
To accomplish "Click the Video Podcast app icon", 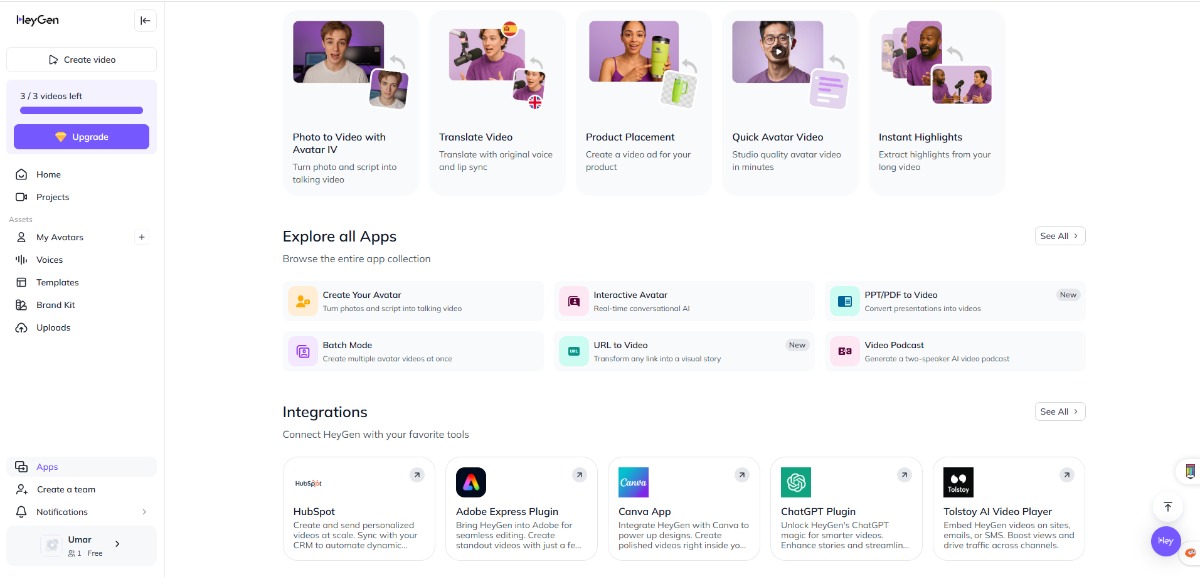I will 845,351.
